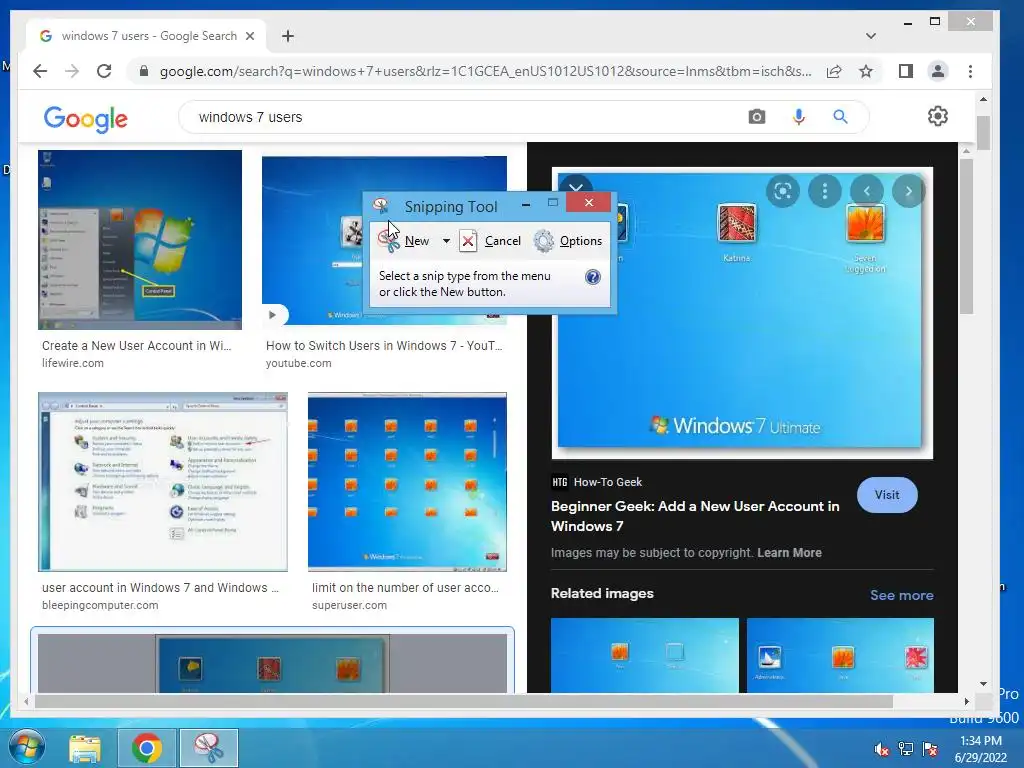Click the horizontal scrollbar thumb

coord(464,701)
